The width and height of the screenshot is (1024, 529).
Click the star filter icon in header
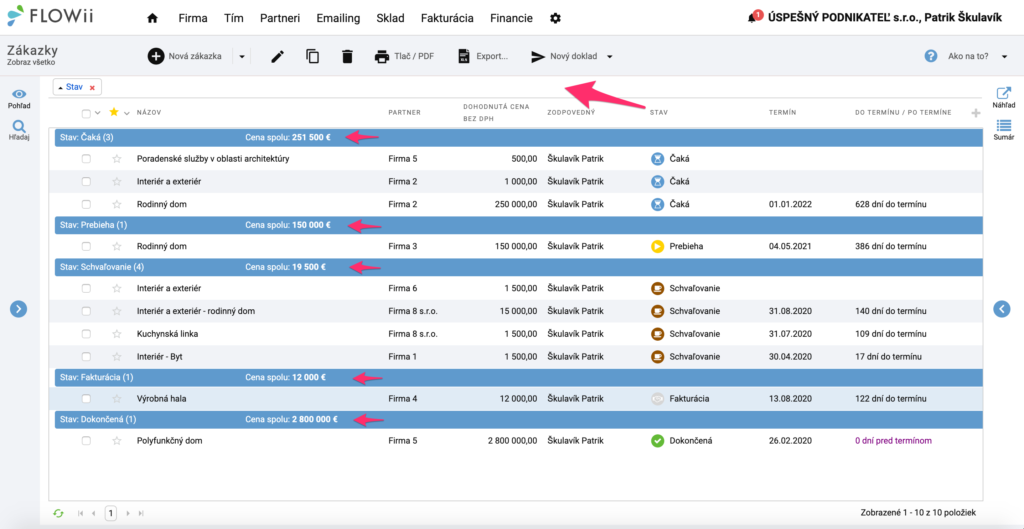click(x=114, y=112)
